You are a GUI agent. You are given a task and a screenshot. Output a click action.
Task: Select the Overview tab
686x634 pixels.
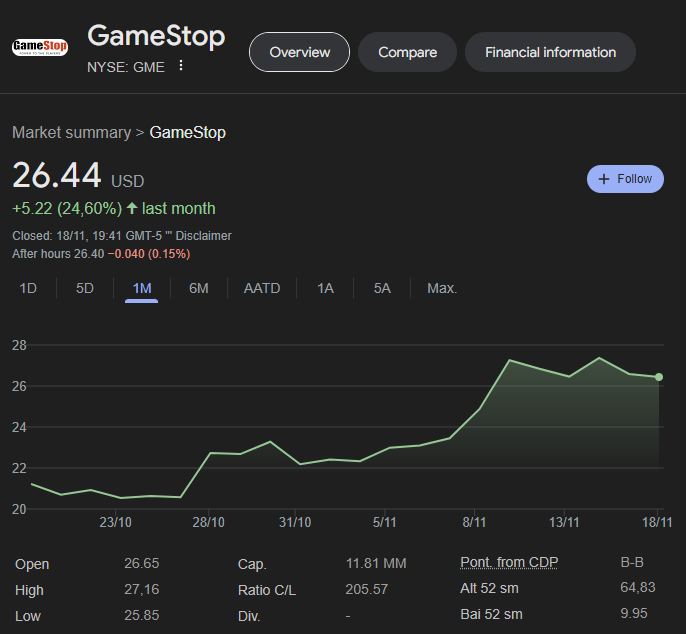click(x=300, y=52)
